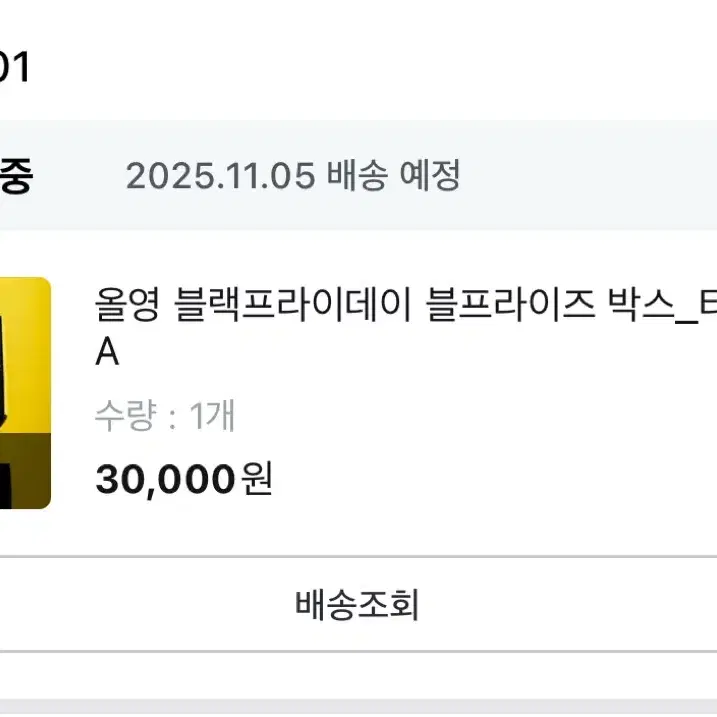Tap the 배송 예정 status text

tap(393, 175)
